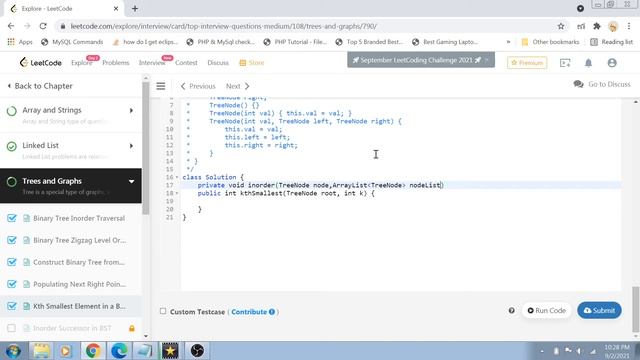
Task: Open the media control icon beside the bookmark star
Action: tap(581, 26)
